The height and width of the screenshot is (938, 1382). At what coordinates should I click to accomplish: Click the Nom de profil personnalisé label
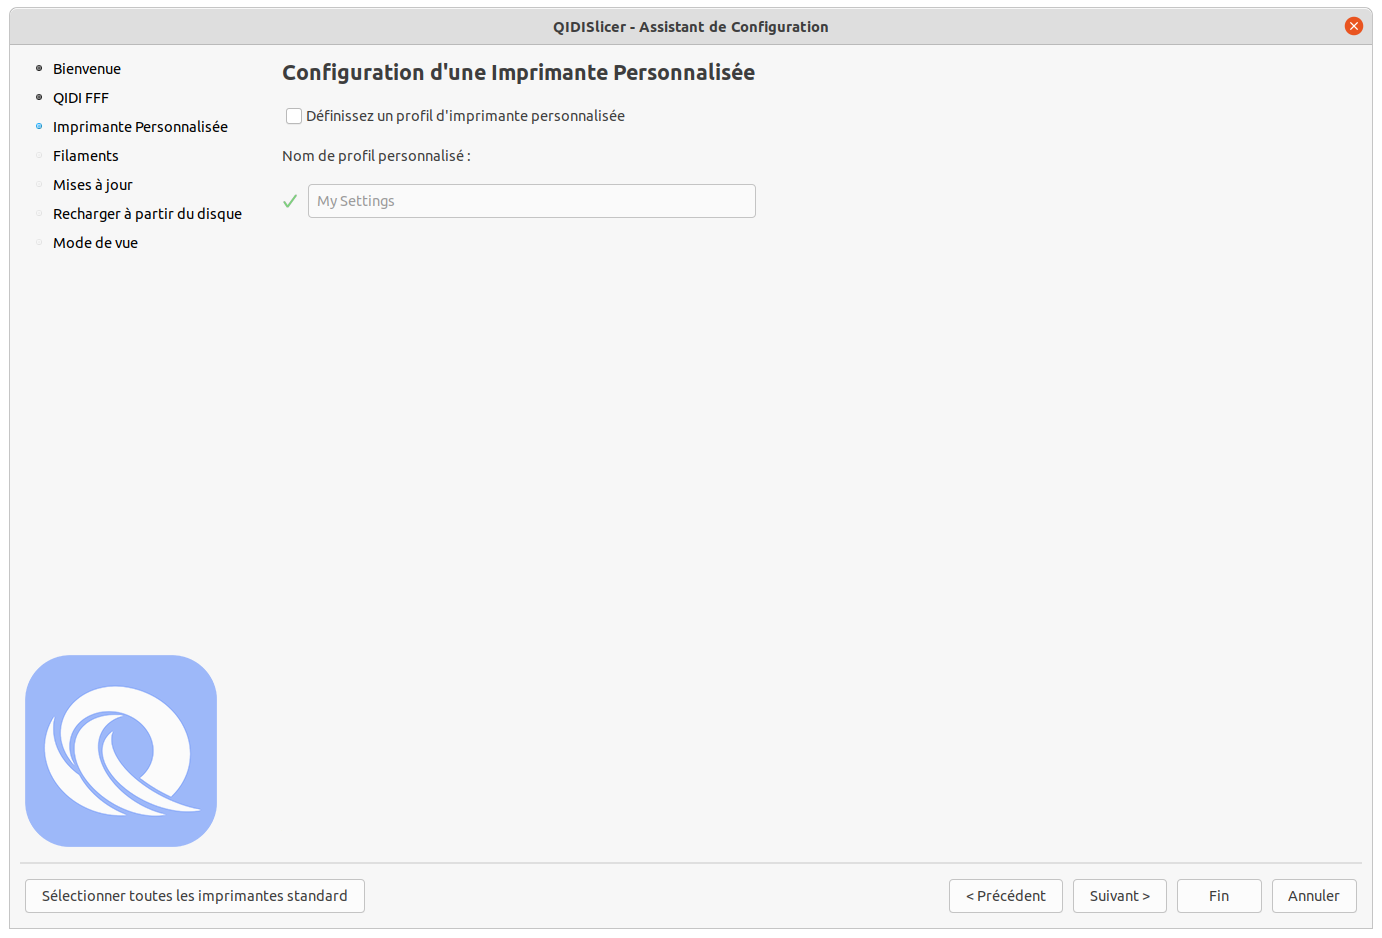[x=376, y=156]
